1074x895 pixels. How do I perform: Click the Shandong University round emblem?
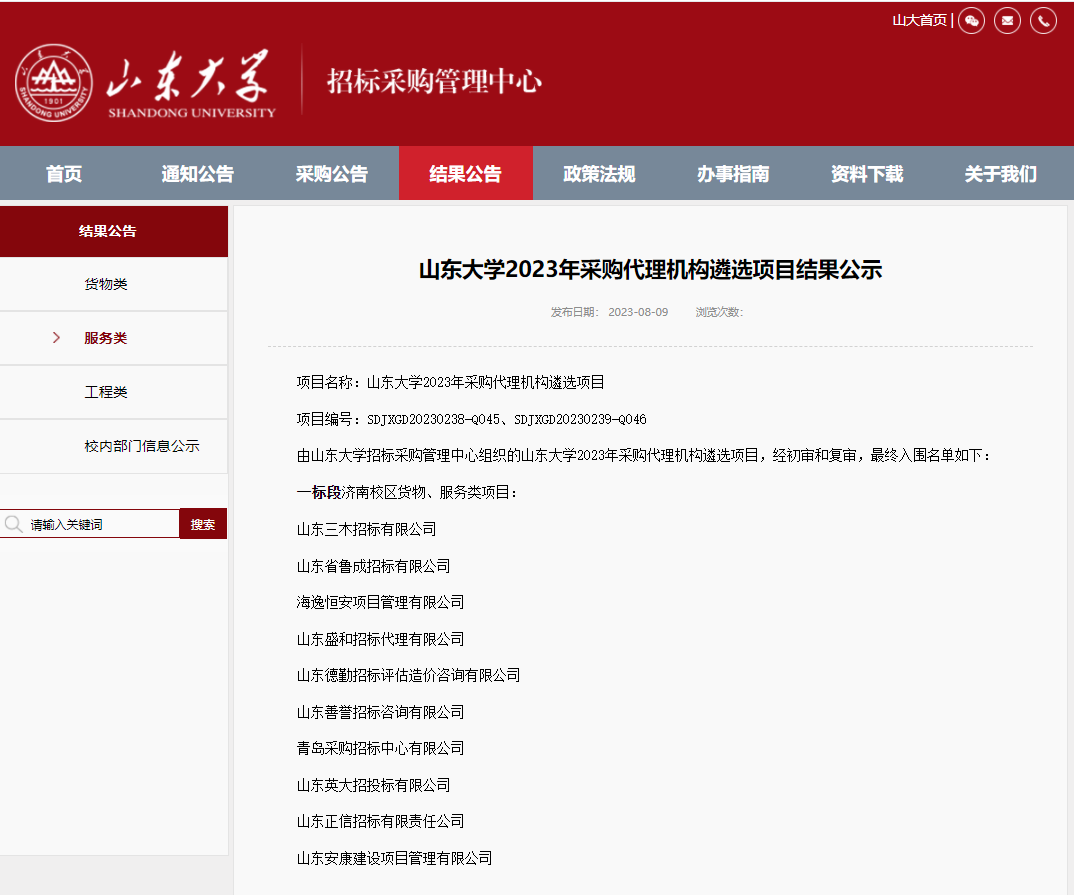(53, 83)
